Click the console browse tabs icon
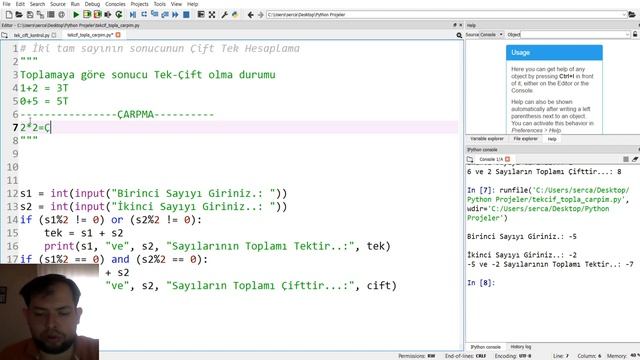The image size is (640, 360). 470,159
